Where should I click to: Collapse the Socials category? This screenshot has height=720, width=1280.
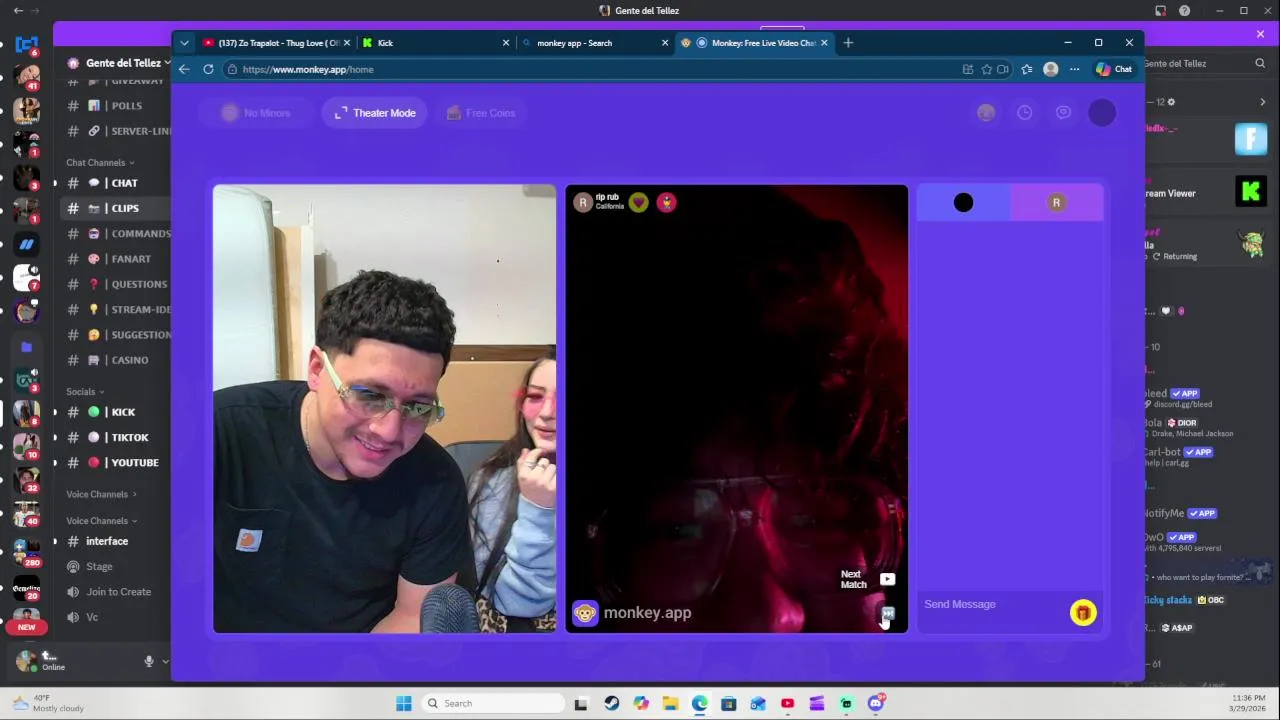(85, 392)
